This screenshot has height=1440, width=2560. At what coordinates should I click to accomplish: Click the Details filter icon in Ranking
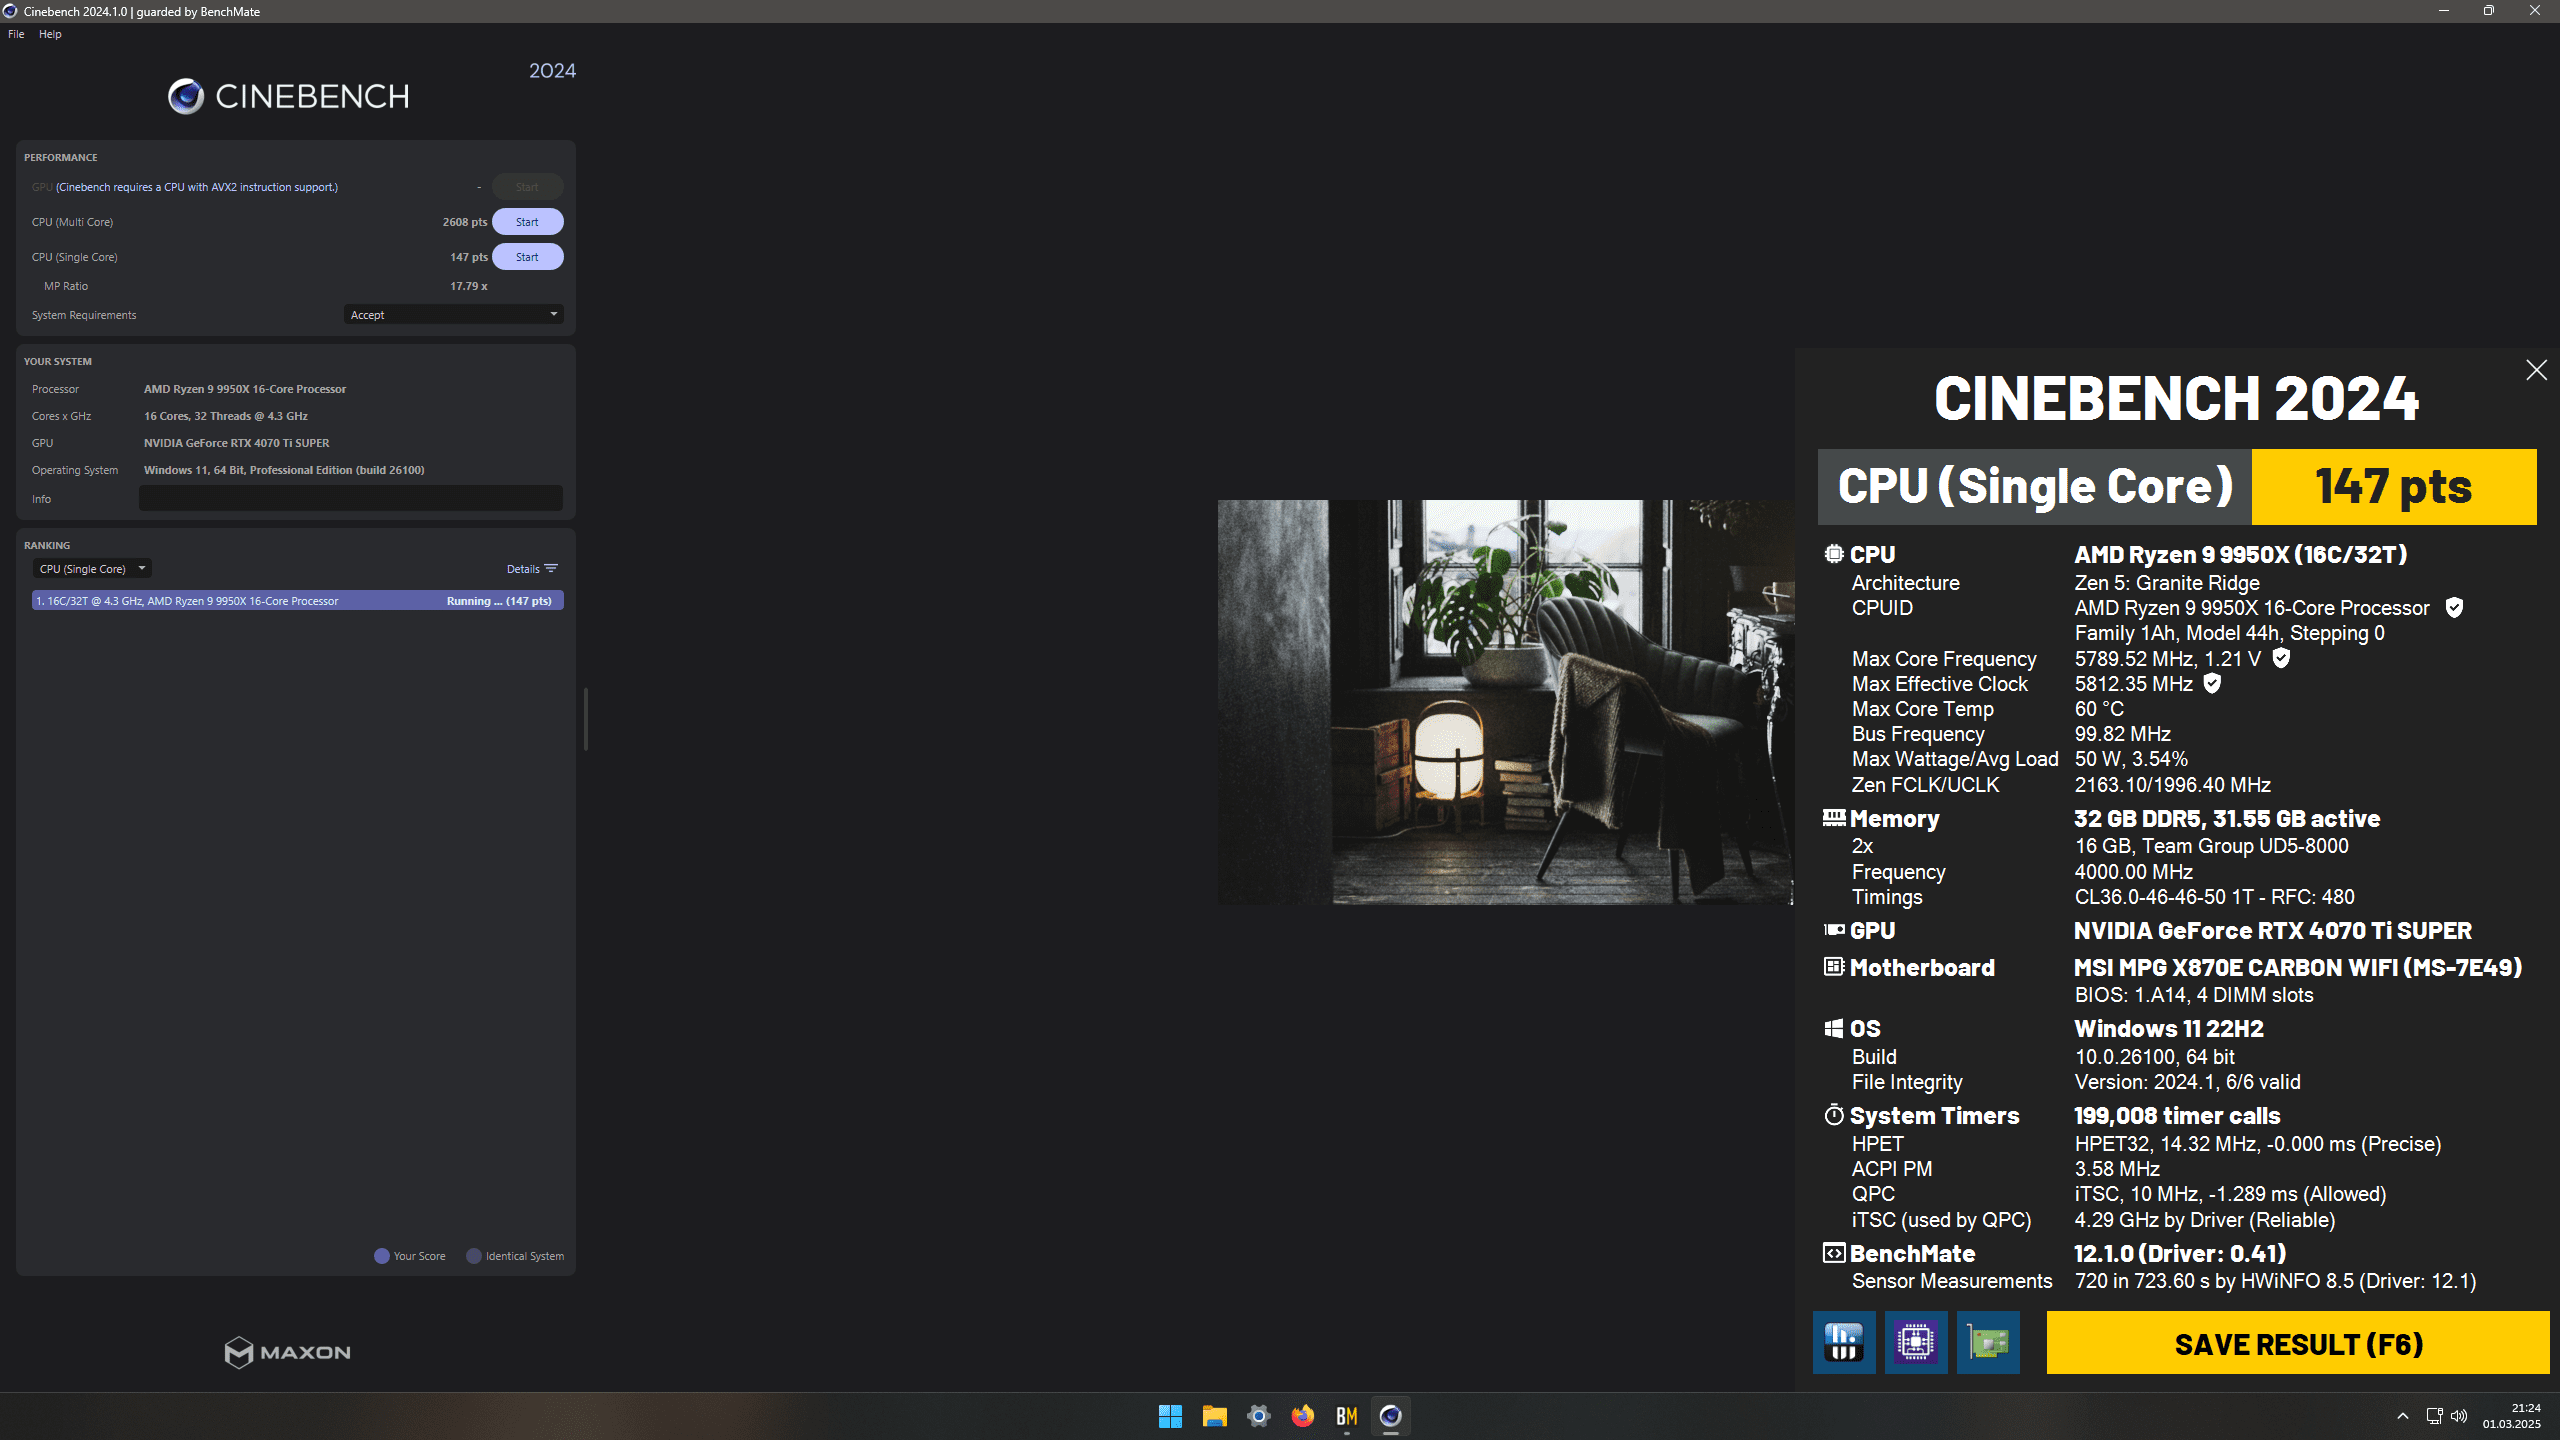coord(550,569)
